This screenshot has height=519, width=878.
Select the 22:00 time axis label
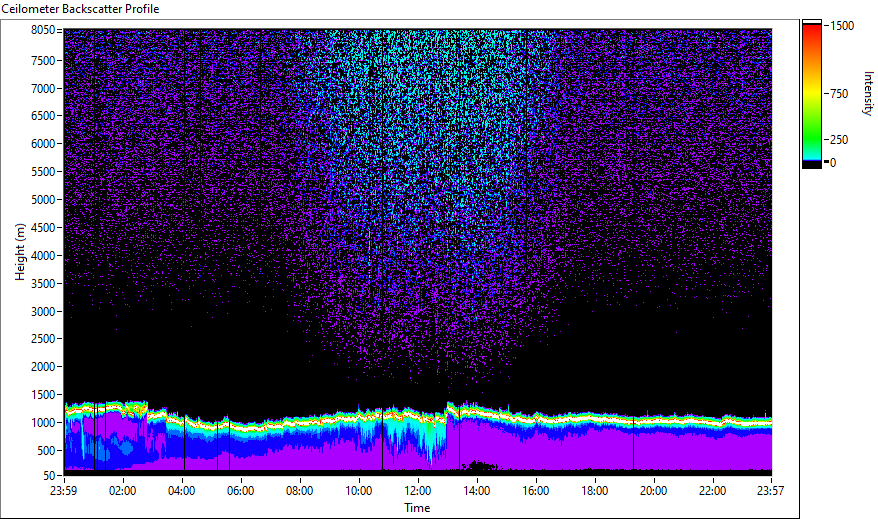[712, 491]
